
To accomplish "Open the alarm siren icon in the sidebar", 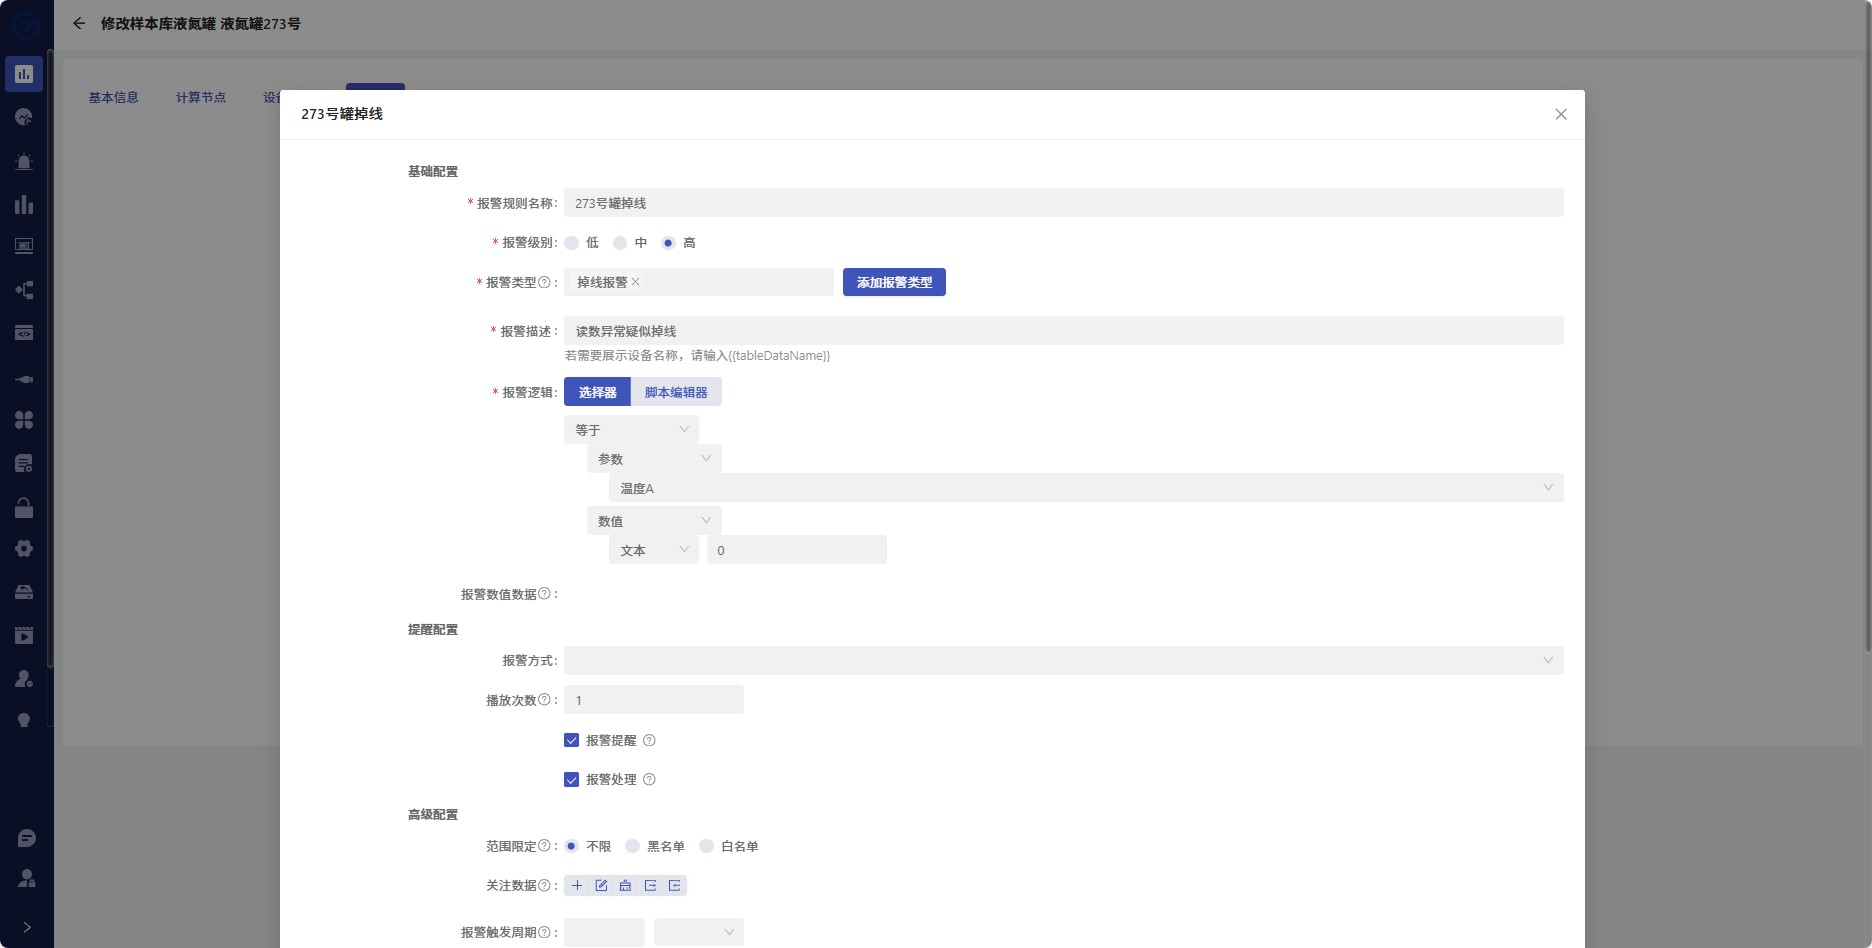I will pyautogui.click(x=24, y=161).
